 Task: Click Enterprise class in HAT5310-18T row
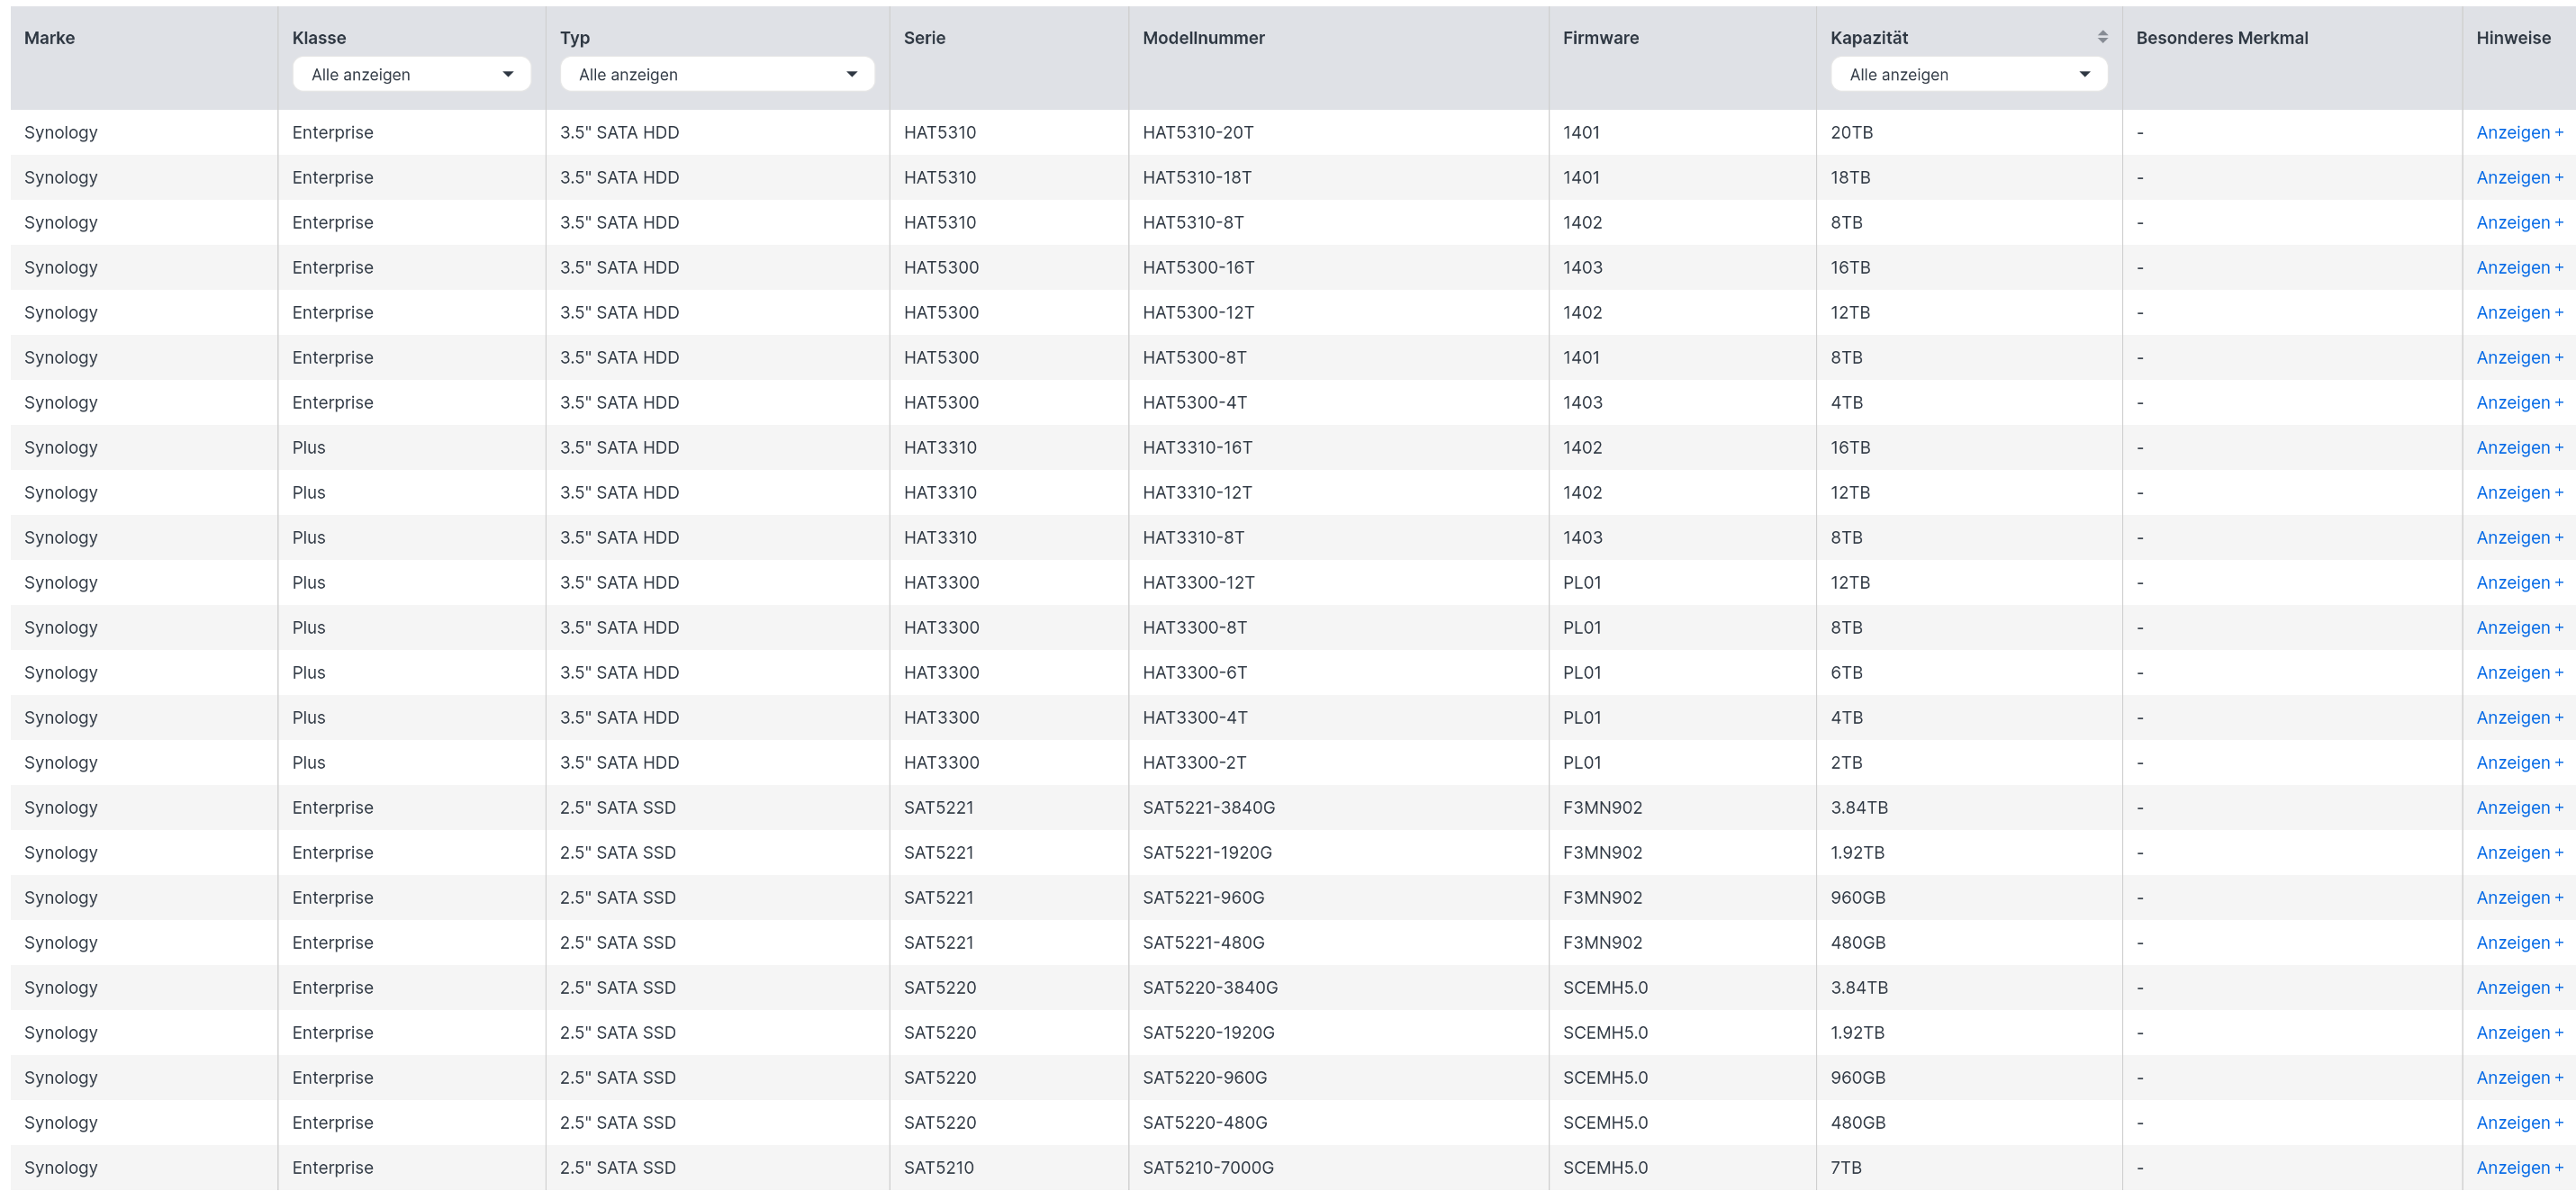[332, 177]
